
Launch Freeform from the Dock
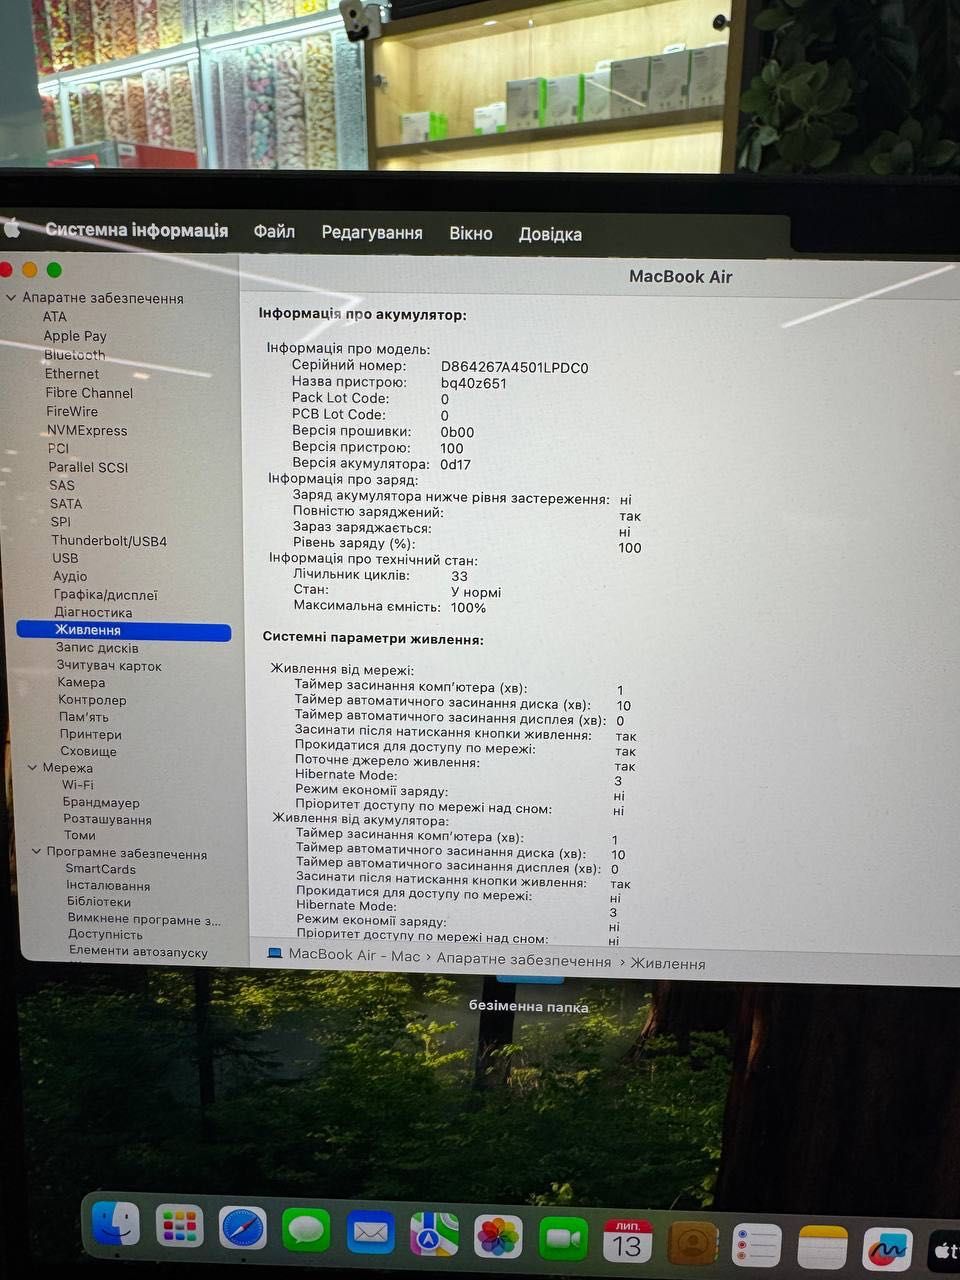888,1250
